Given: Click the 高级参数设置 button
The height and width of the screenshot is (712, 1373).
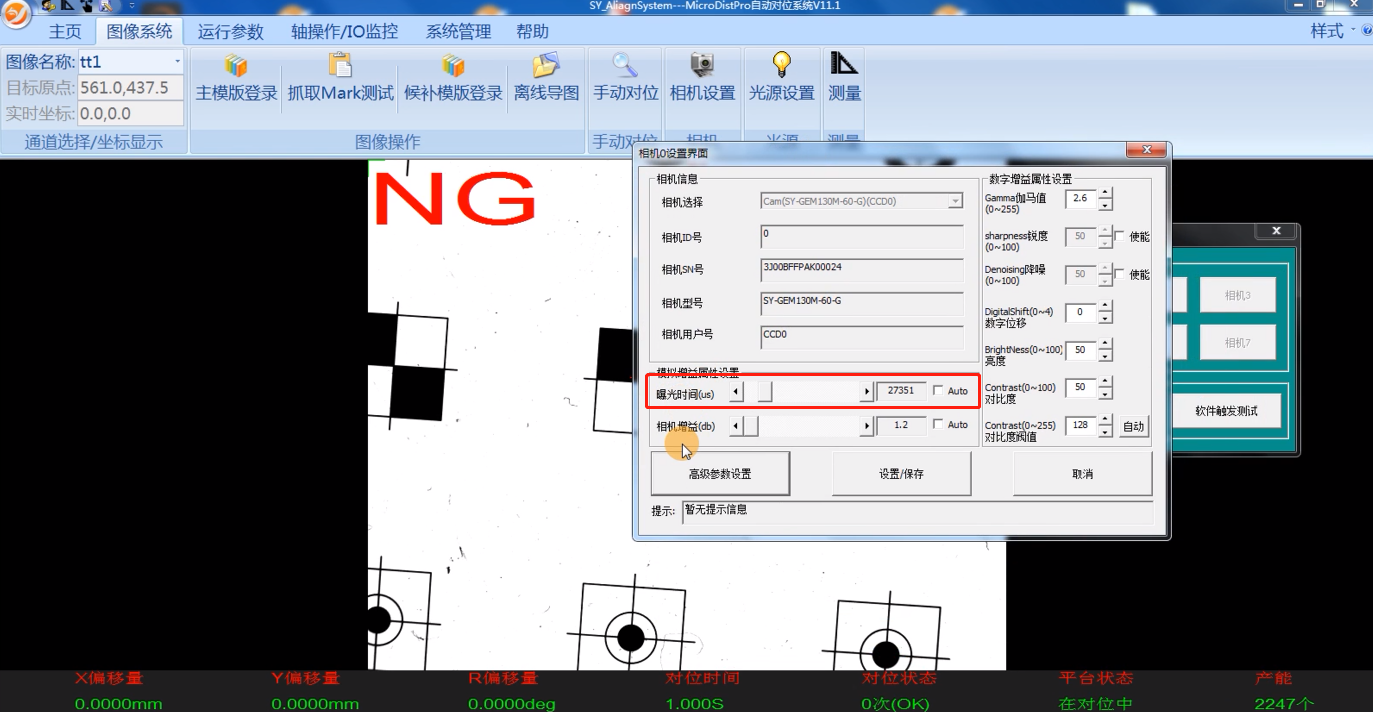Looking at the screenshot, I should 720,474.
